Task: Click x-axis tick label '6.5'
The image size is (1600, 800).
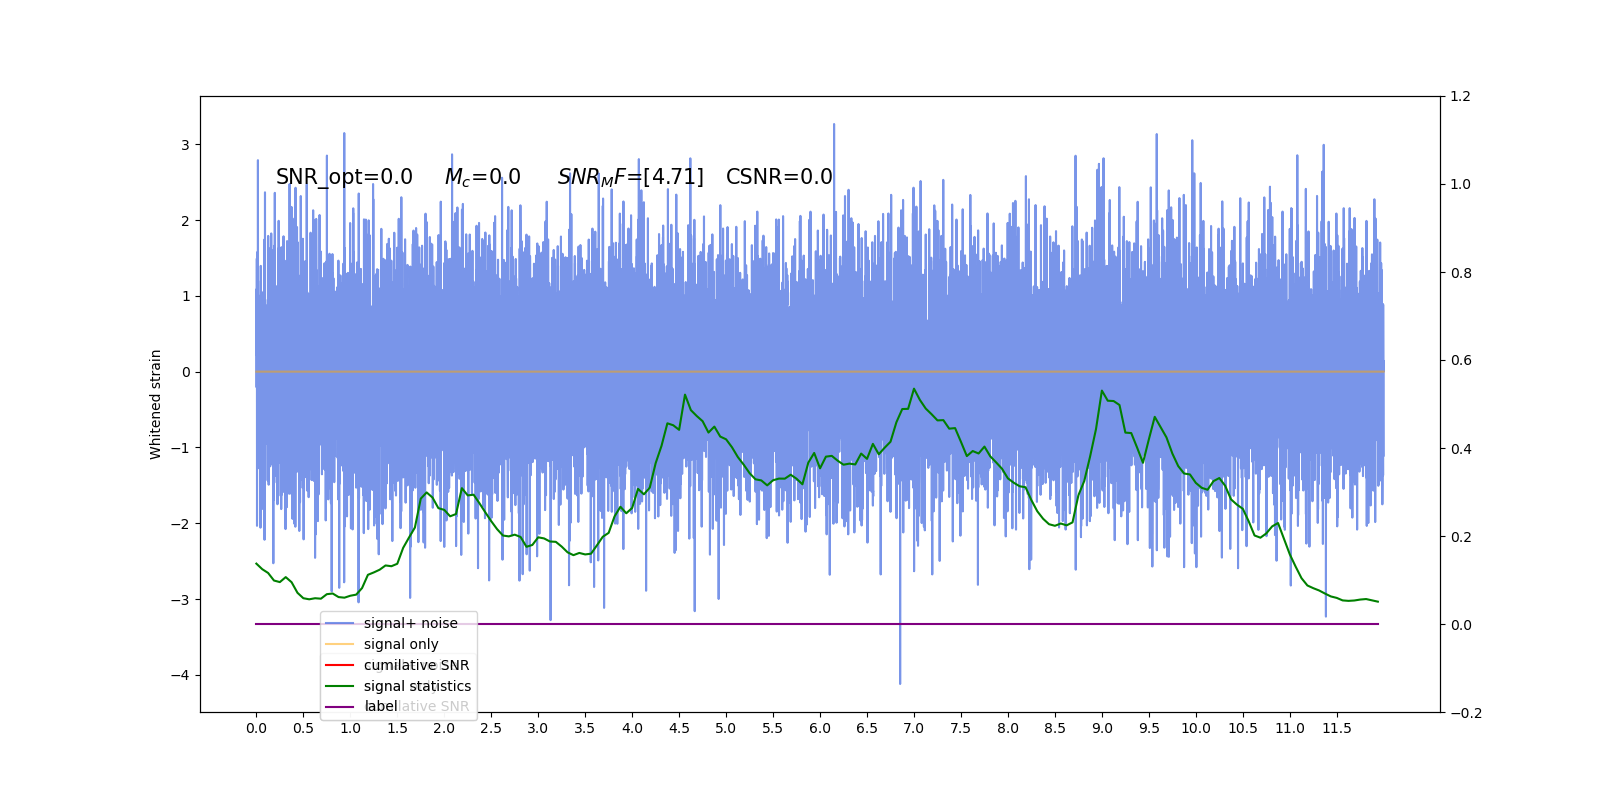Action: click(867, 728)
